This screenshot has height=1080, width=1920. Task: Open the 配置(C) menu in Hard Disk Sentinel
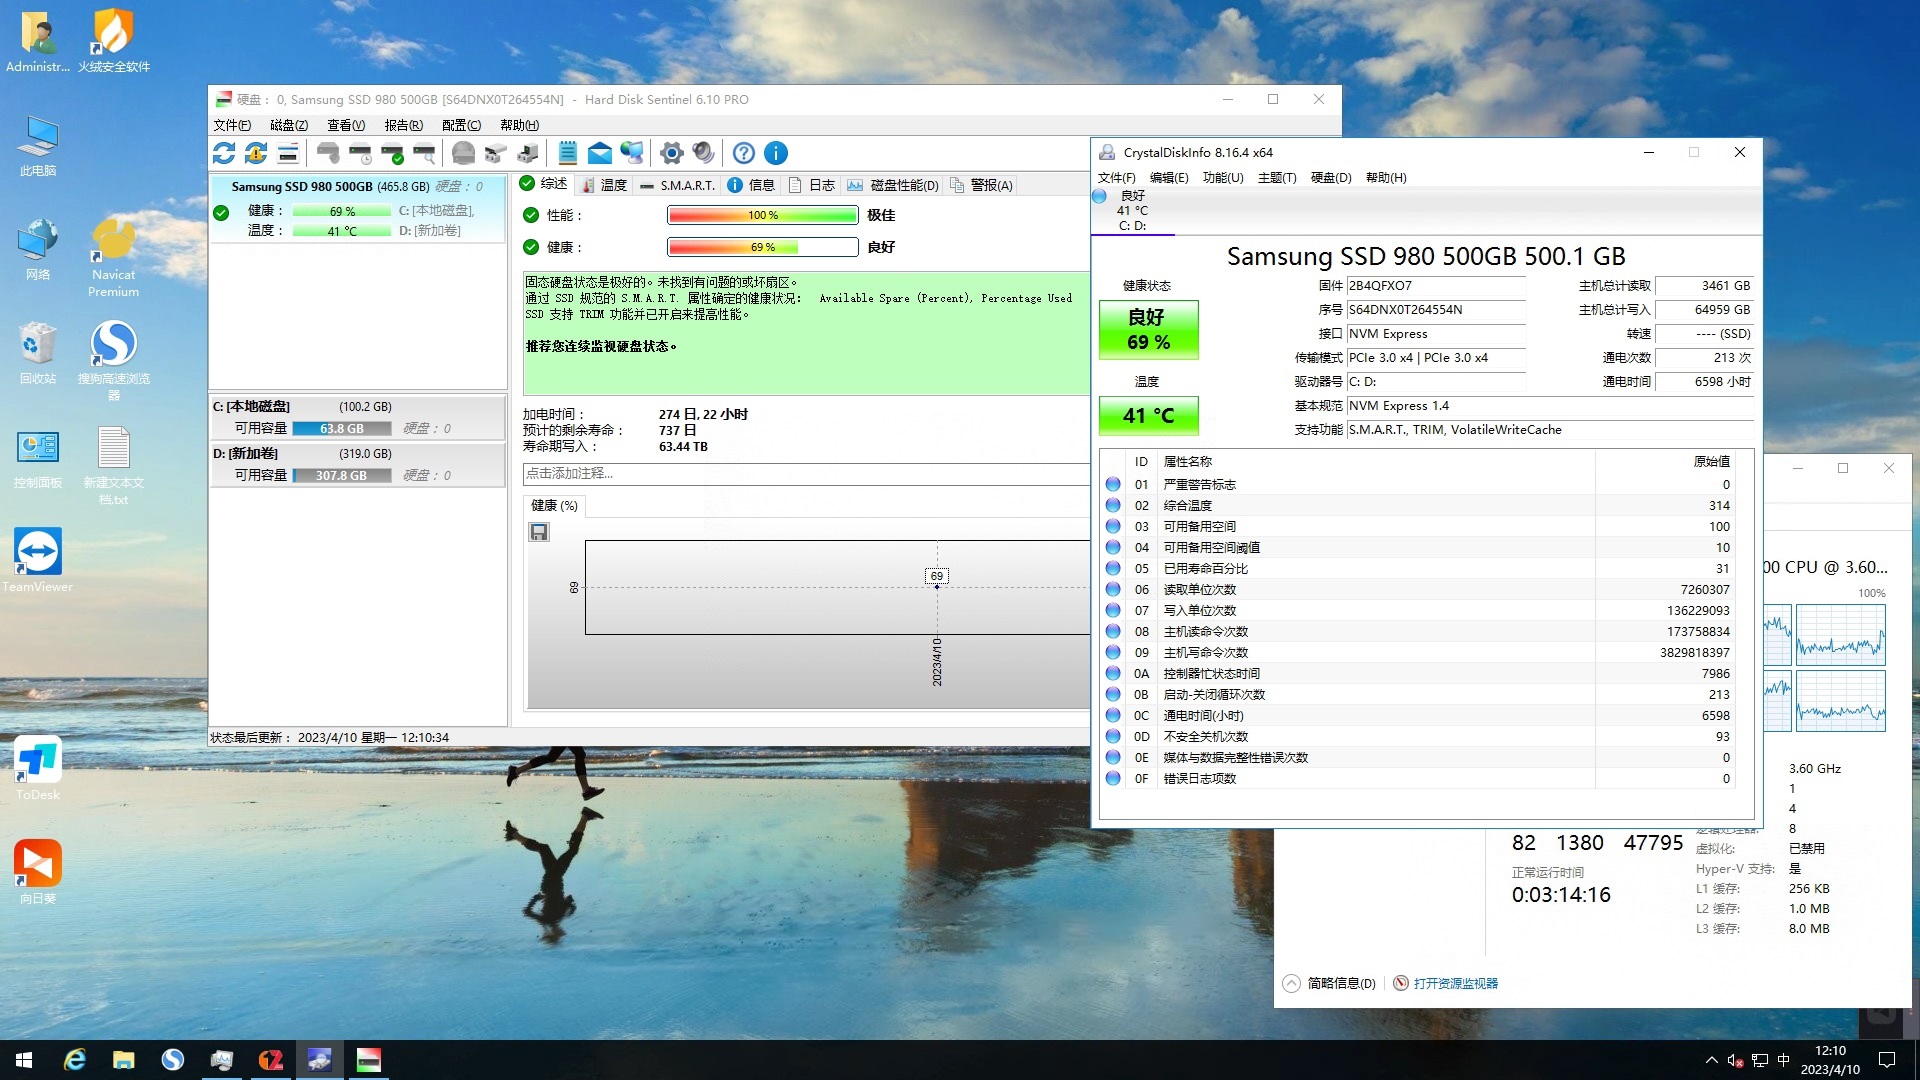point(461,125)
